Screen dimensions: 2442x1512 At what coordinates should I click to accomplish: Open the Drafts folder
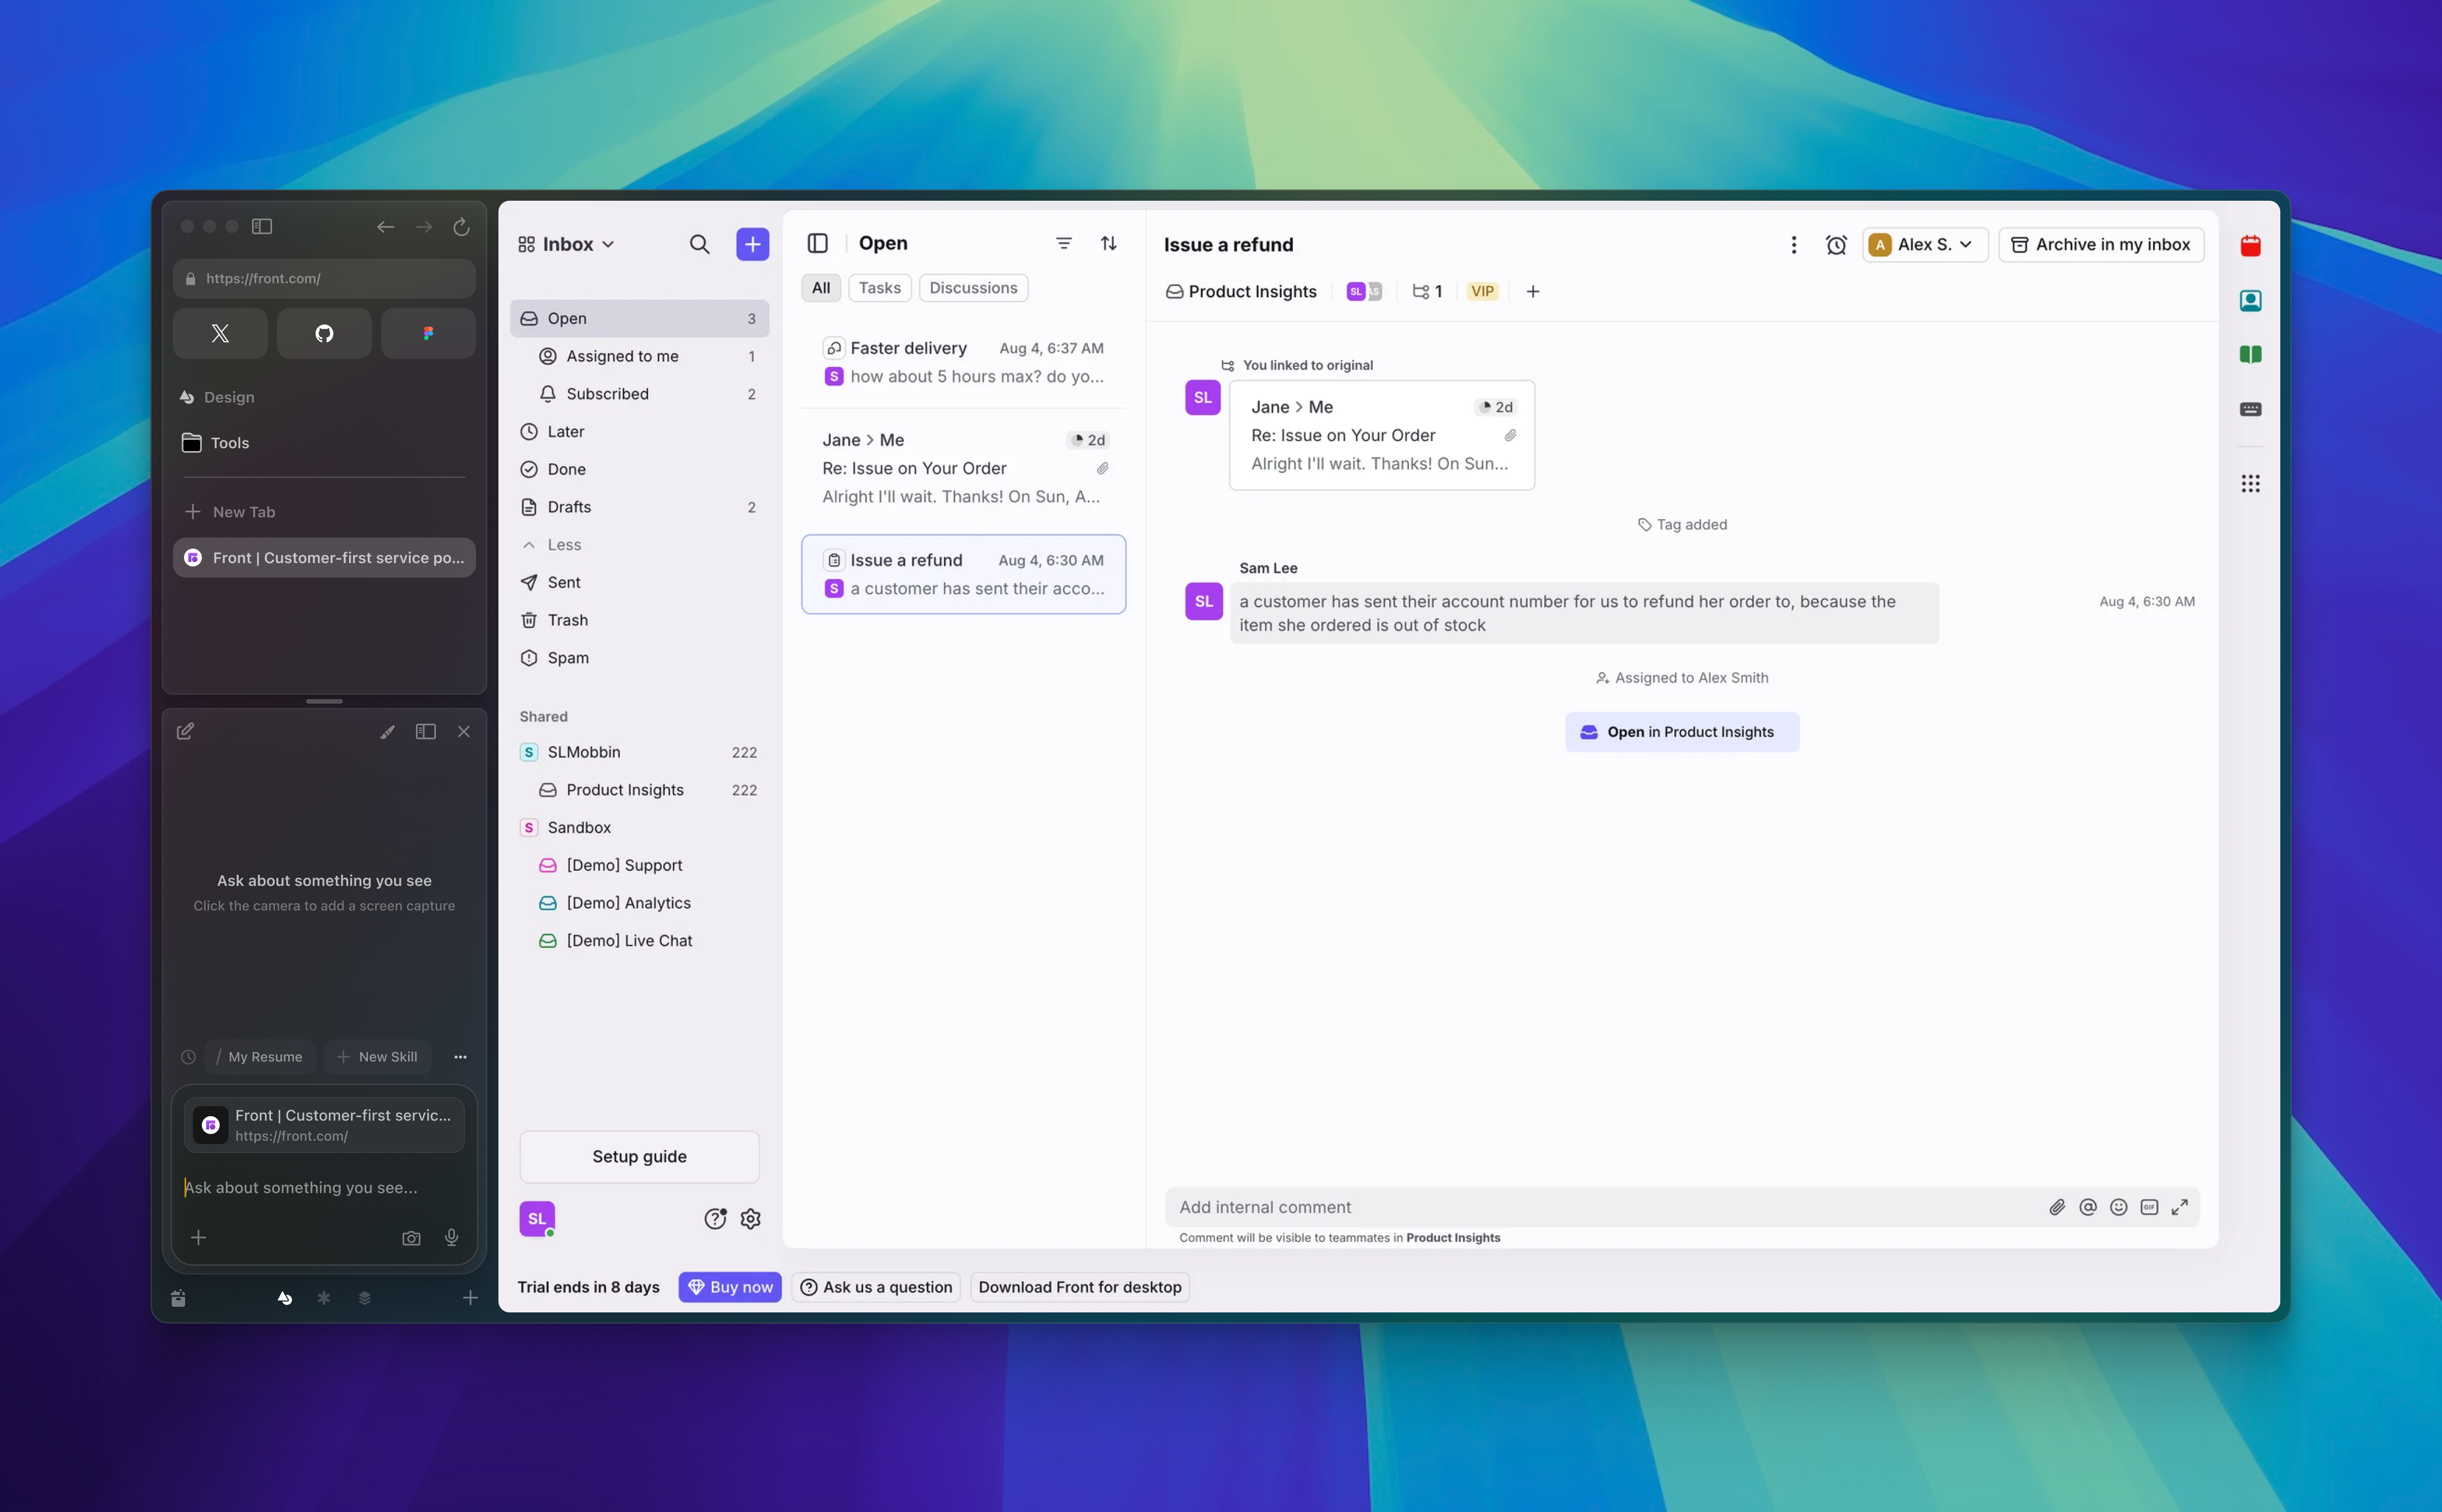639,507
